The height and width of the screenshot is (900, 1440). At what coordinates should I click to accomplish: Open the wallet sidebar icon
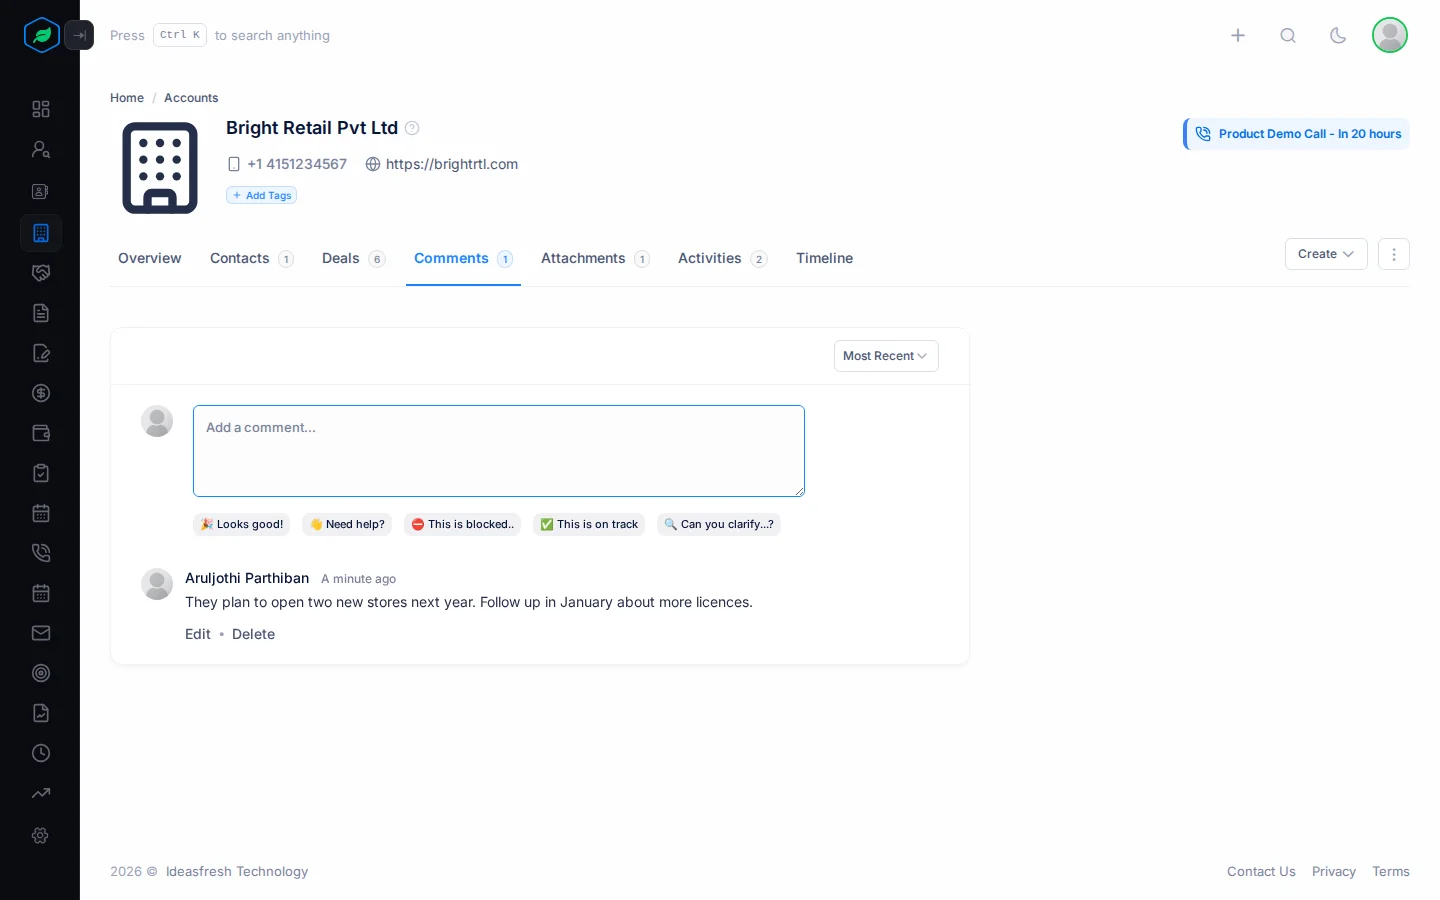coord(41,433)
